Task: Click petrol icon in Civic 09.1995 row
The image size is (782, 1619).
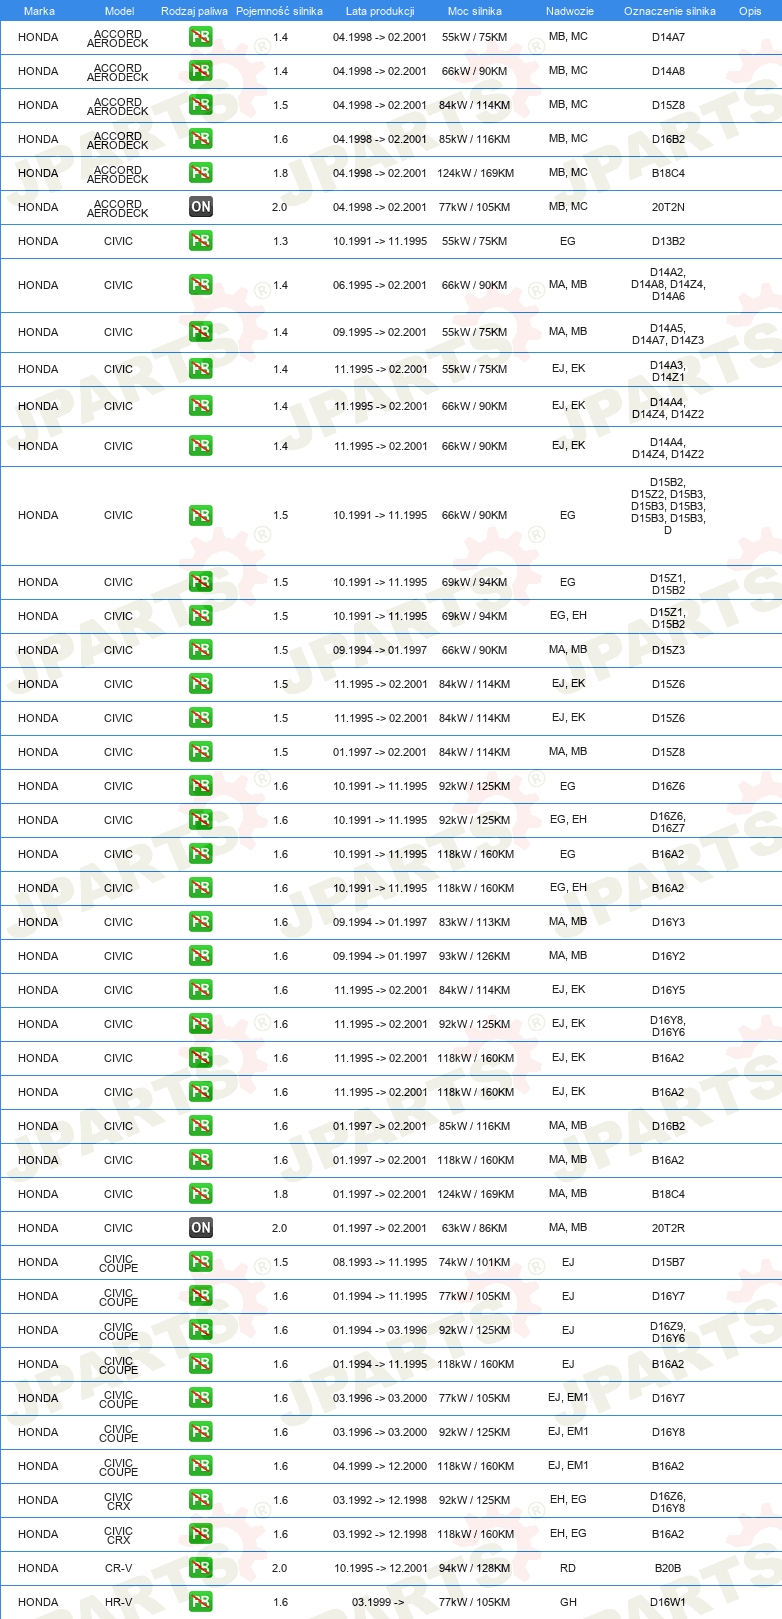Action: [x=201, y=332]
